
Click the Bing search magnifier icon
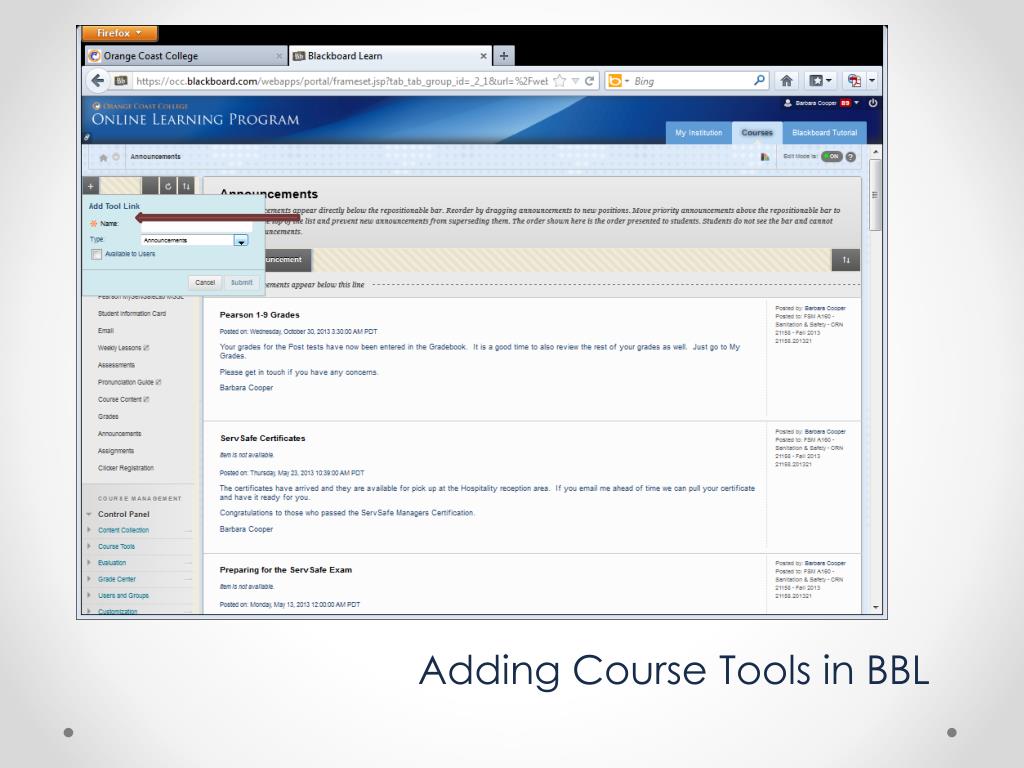tap(759, 80)
